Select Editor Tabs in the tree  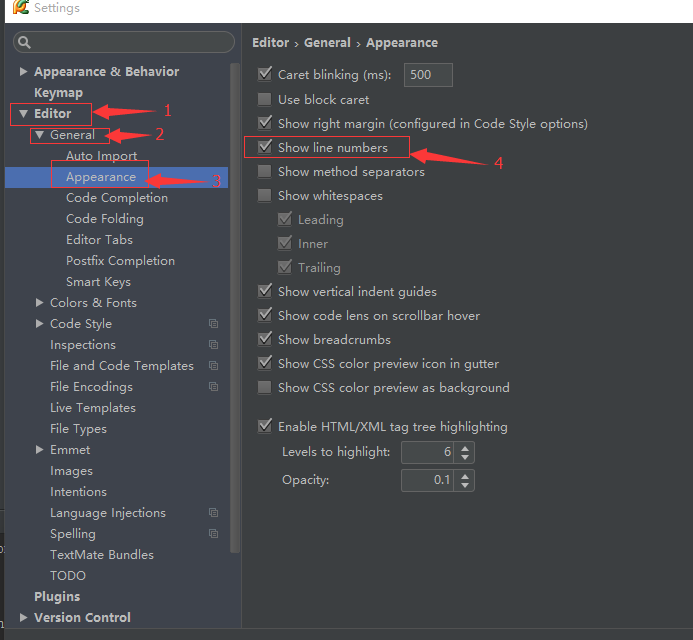[99, 240]
